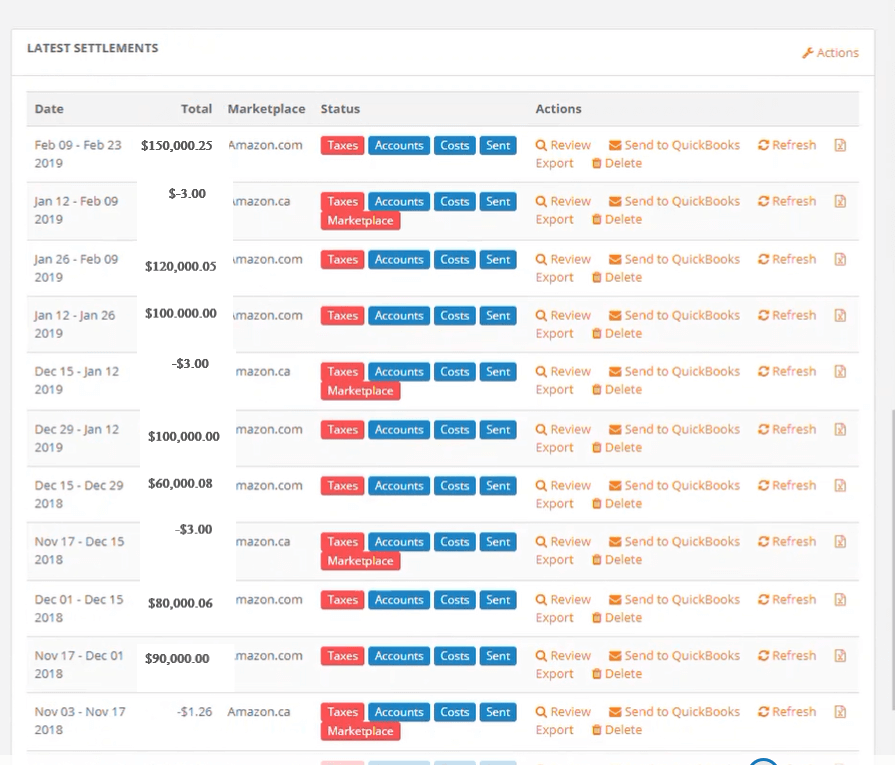The height and width of the screenshot is (765, 895).
Task: Refresh the Feb 09 - Feb 23 settlement
Action: [x=787, y=145]
